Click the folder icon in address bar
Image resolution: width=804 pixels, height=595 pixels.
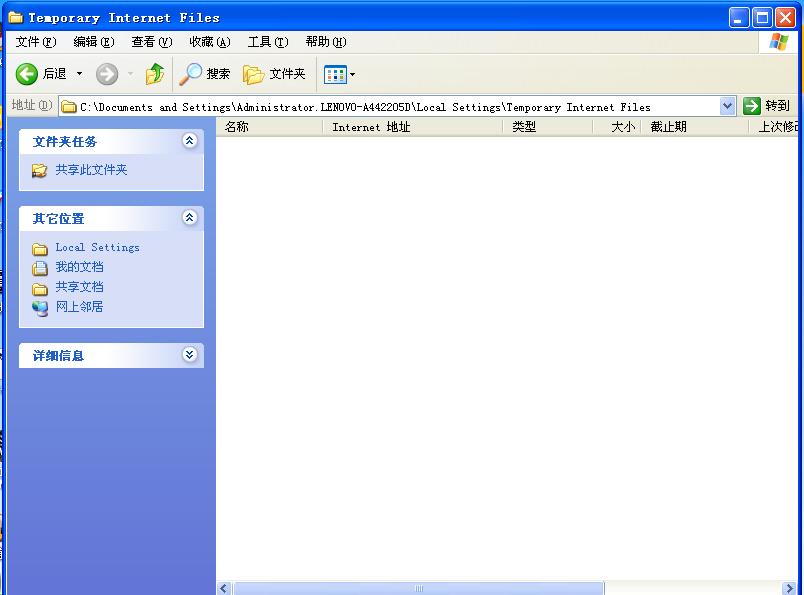pos(69,107)
